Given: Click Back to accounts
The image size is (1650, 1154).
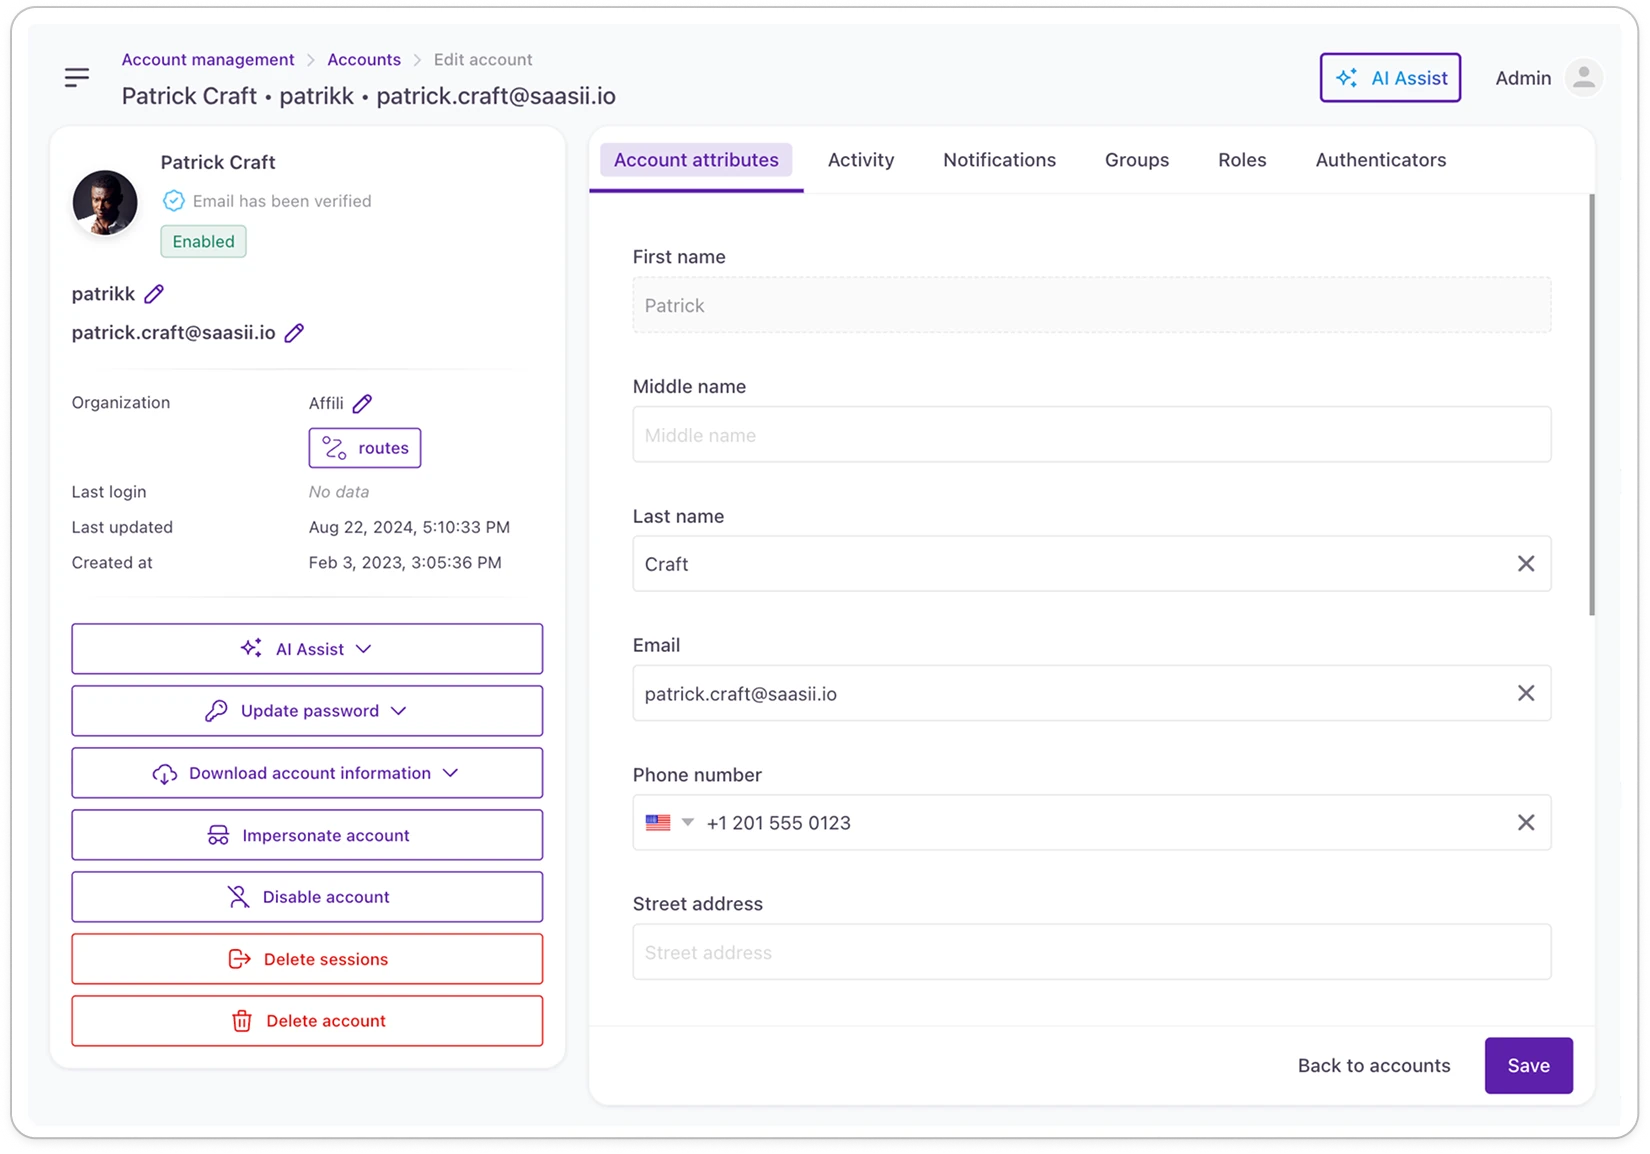Looking at the screenshot, I should coord(1374,1066).
